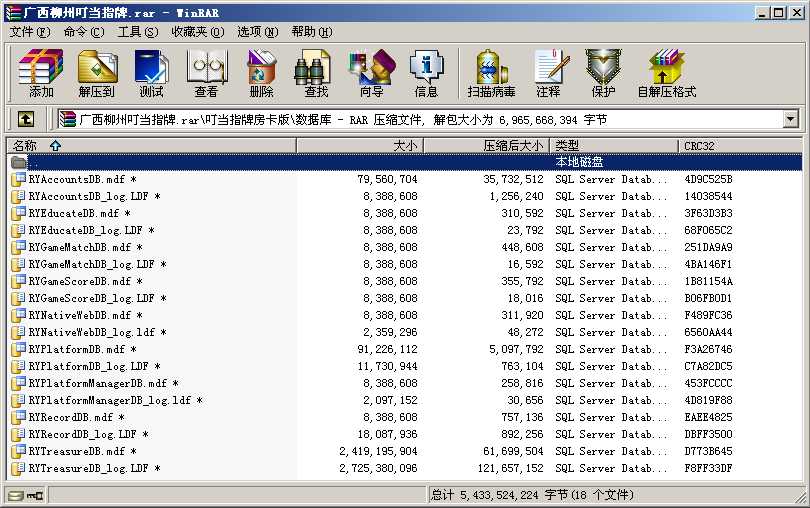Screen dimensions: 810x508
Task: Open the Commands (命令) menu
Action: click(84, 32)
